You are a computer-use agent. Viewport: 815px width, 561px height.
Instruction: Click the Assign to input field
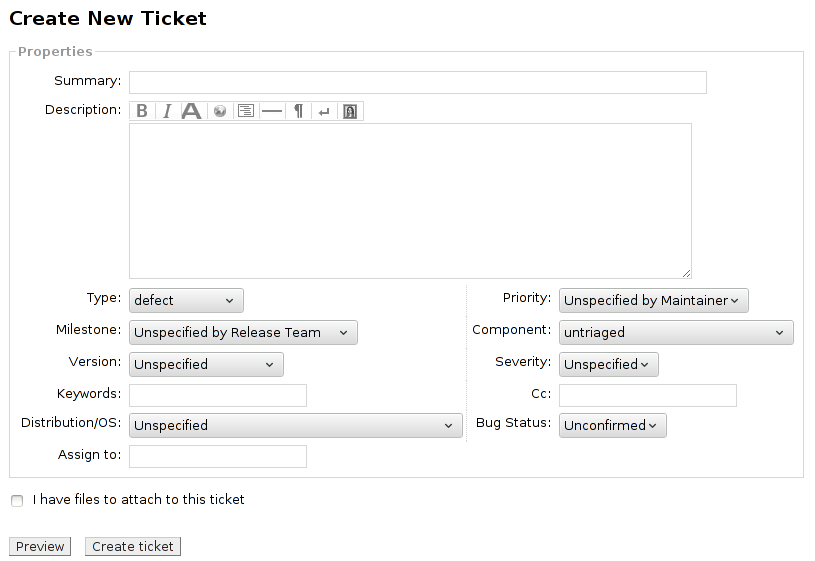[217, 457]
